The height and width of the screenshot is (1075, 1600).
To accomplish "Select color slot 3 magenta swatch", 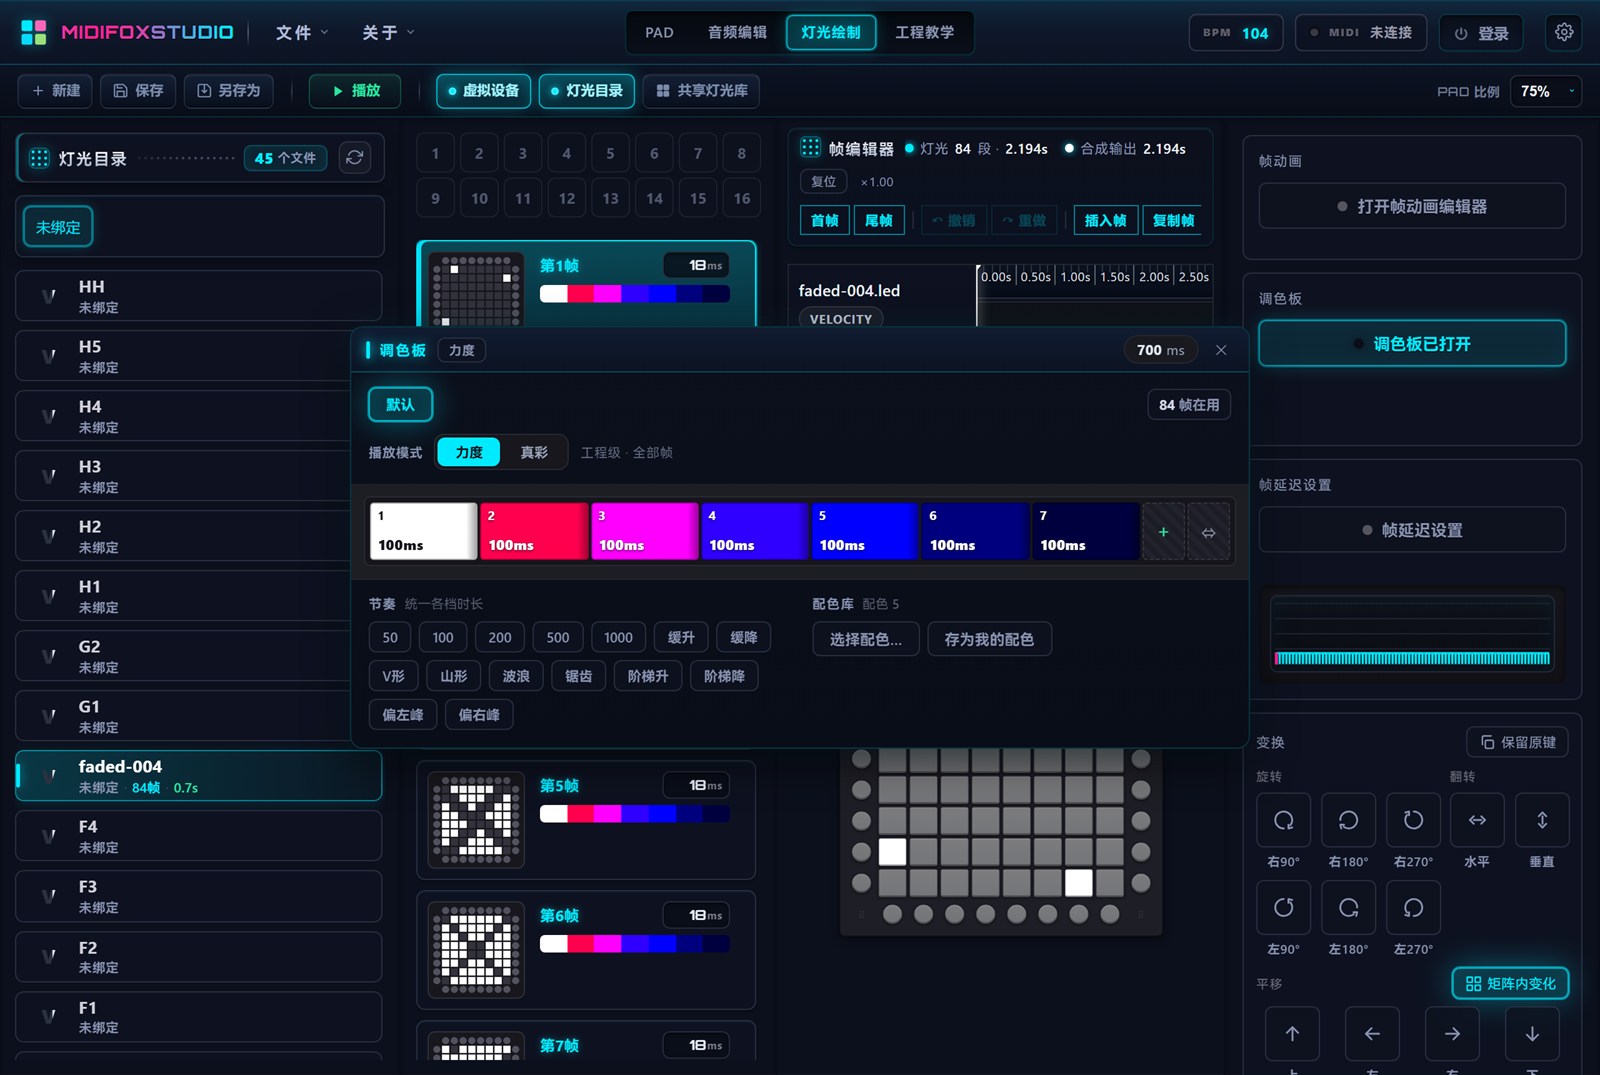I will (x=644, y=531).
